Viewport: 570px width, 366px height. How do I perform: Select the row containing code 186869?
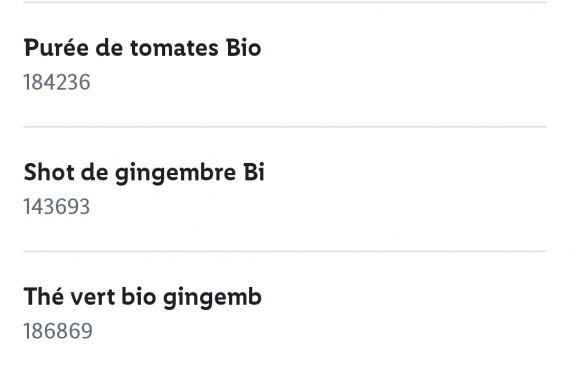(x=285, y=309)
